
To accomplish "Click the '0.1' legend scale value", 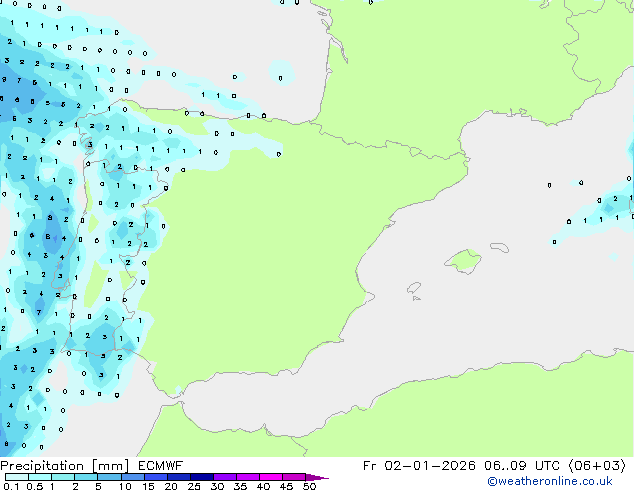I will click(11, 486).
